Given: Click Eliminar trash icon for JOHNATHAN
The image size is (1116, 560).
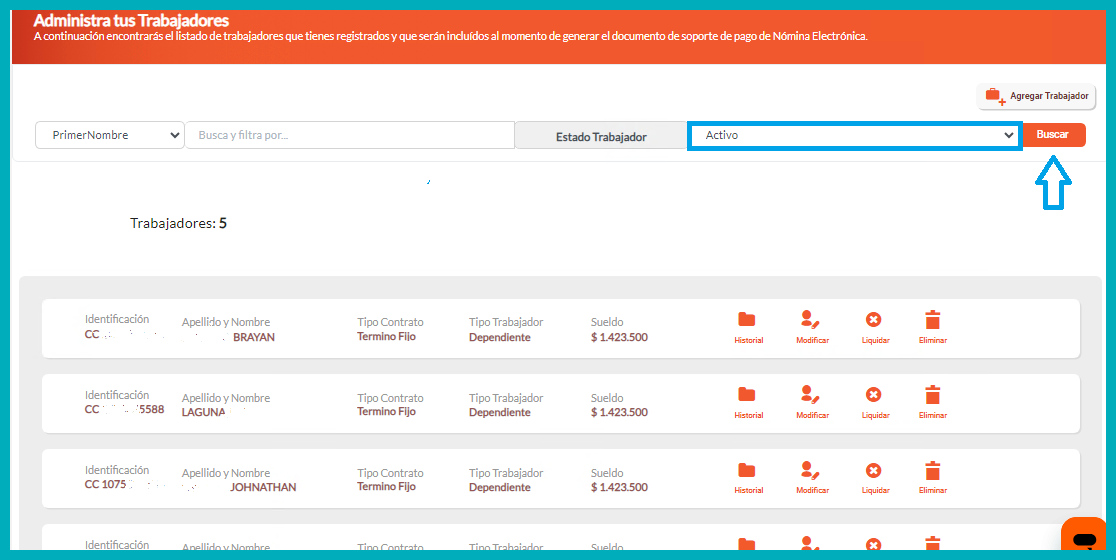Looking at the screenshot, I should coord(932,470).
